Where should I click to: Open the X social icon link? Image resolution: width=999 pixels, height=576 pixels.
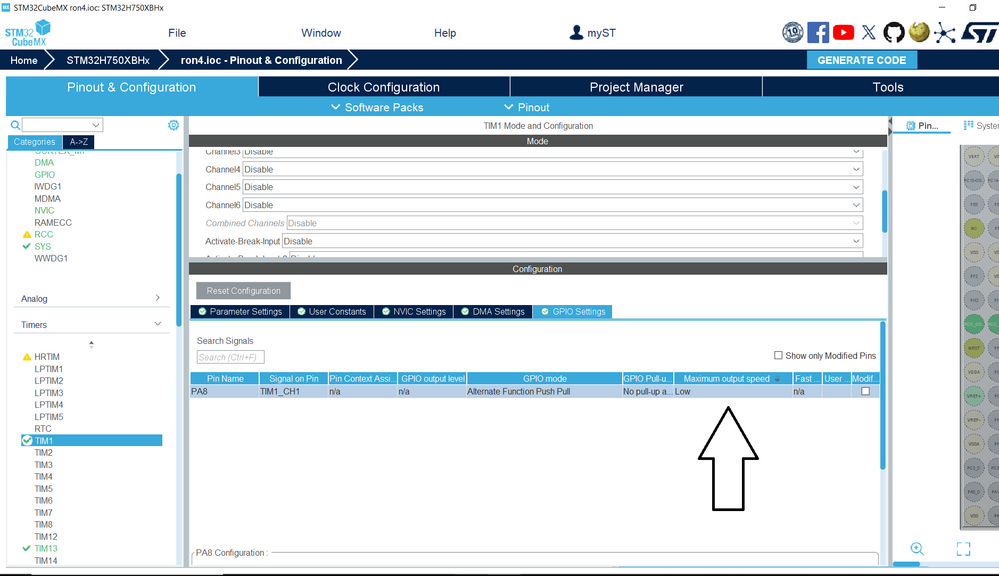(868, 32)
